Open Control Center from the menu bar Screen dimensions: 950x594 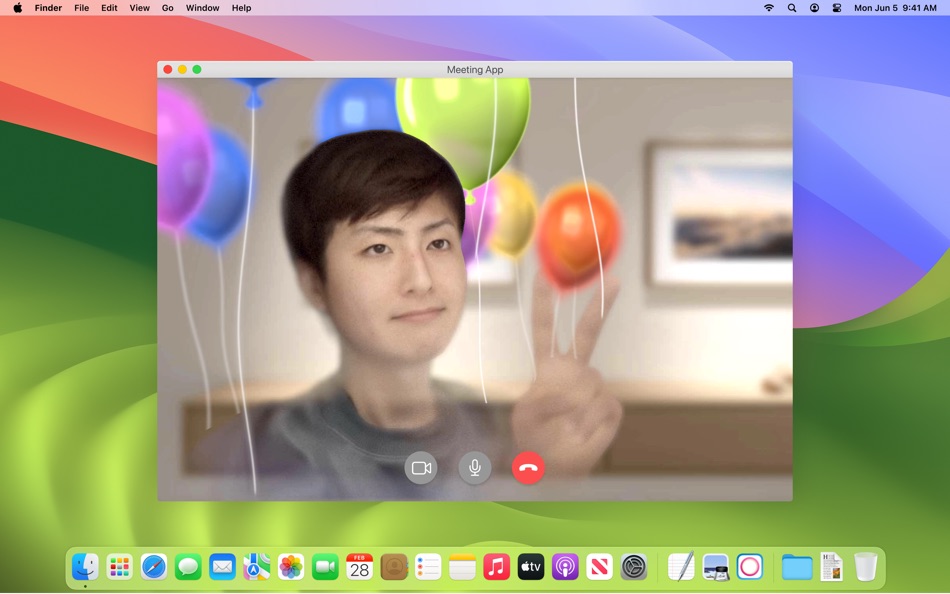tap(836, 8)
